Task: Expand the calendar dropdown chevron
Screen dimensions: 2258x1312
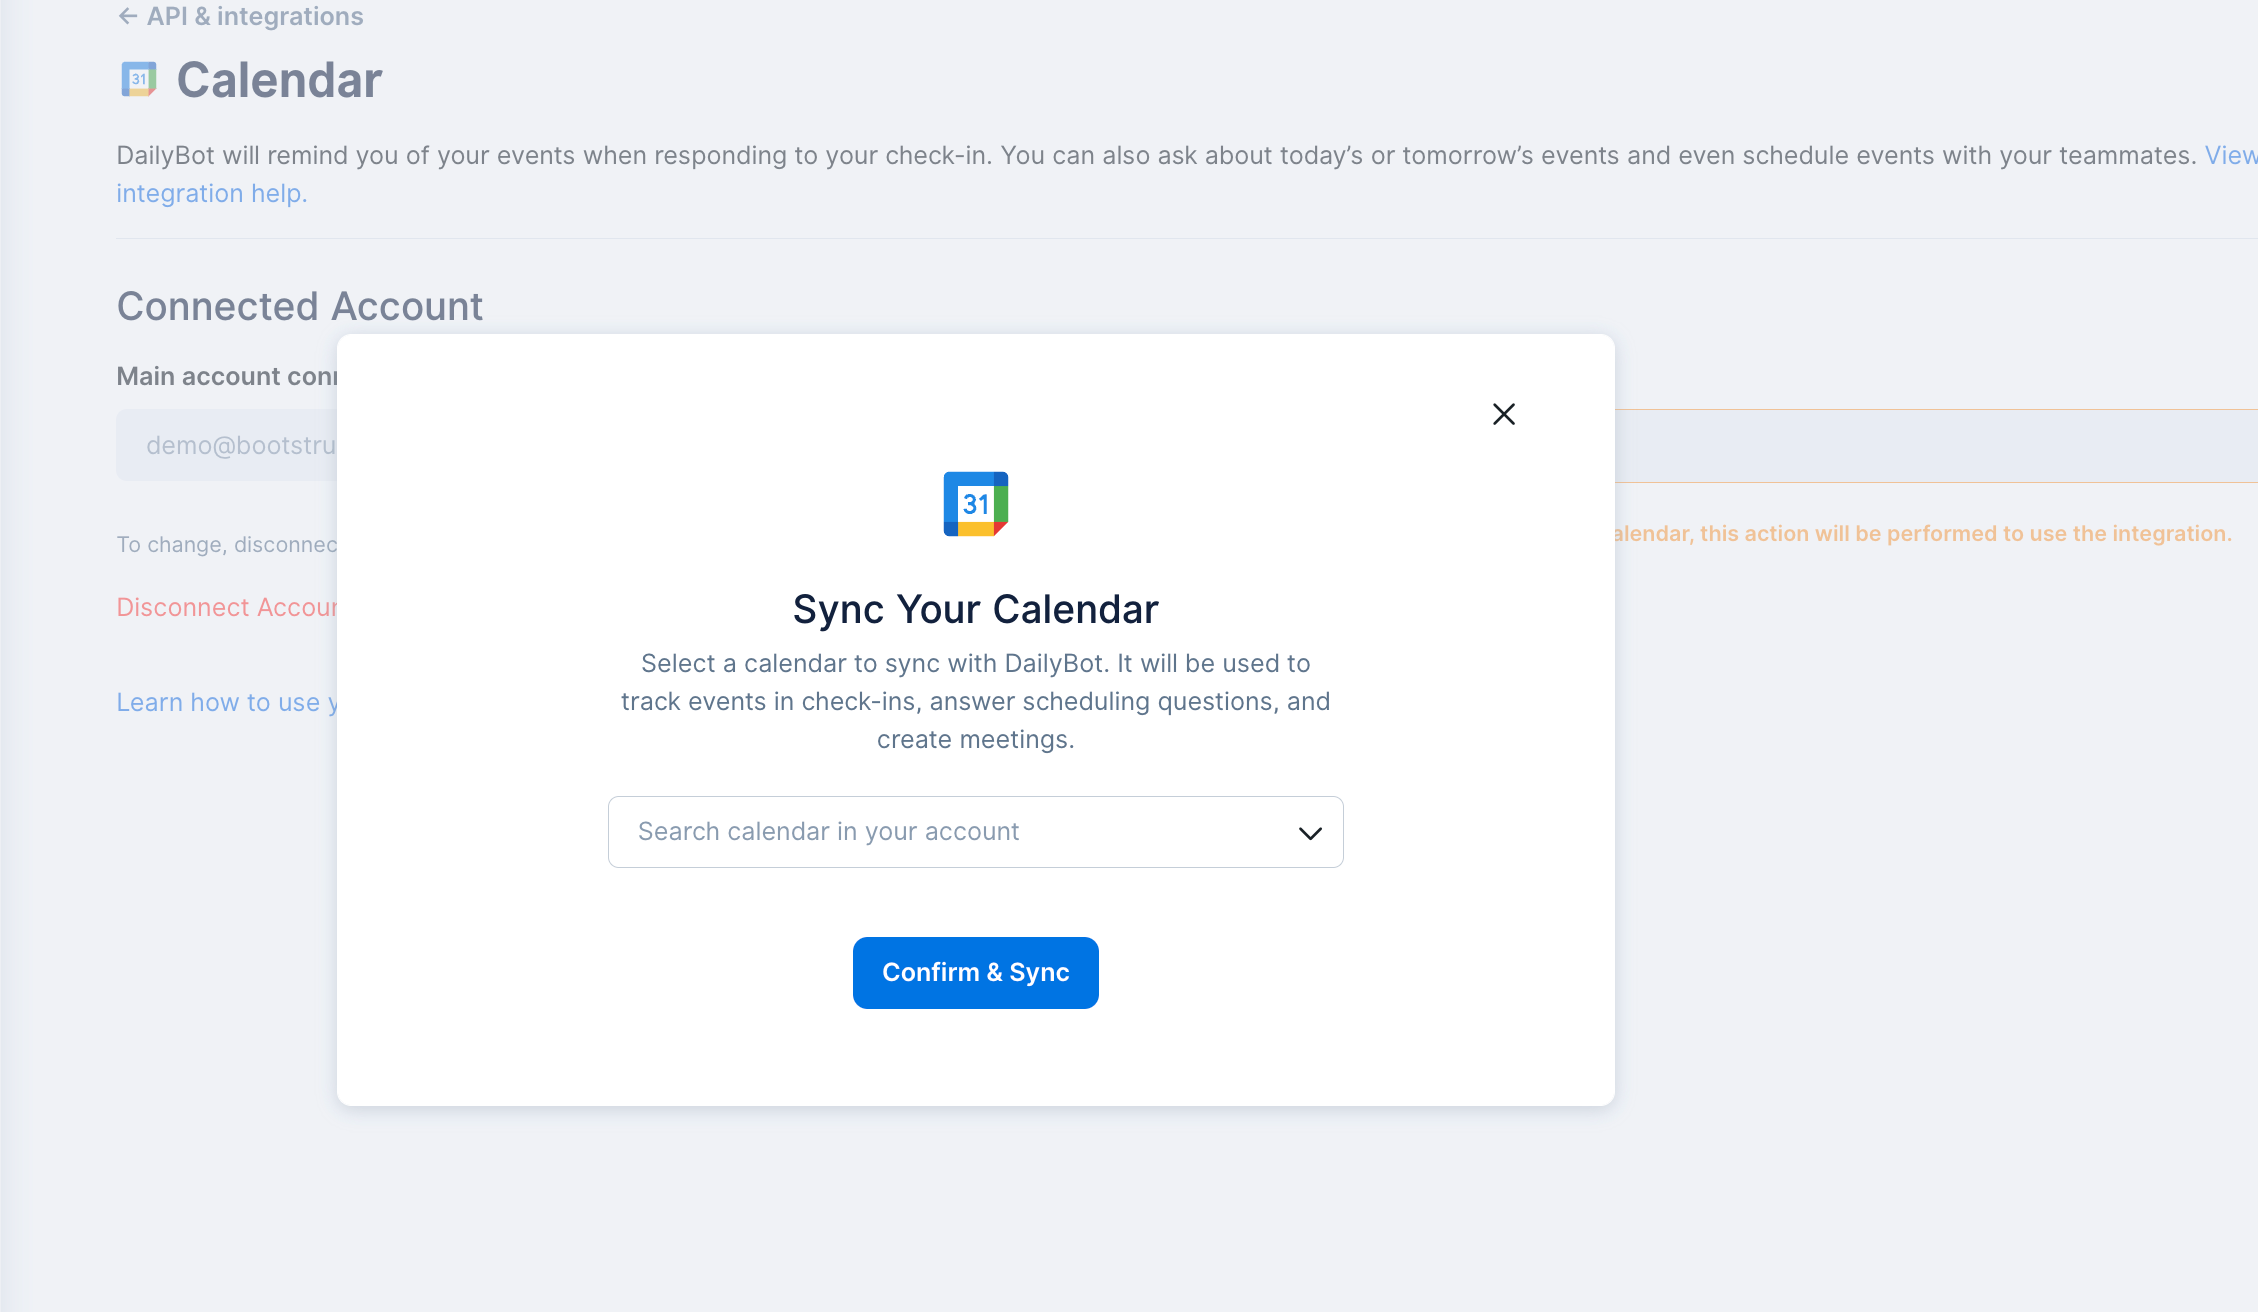Action: point(1310,833)
